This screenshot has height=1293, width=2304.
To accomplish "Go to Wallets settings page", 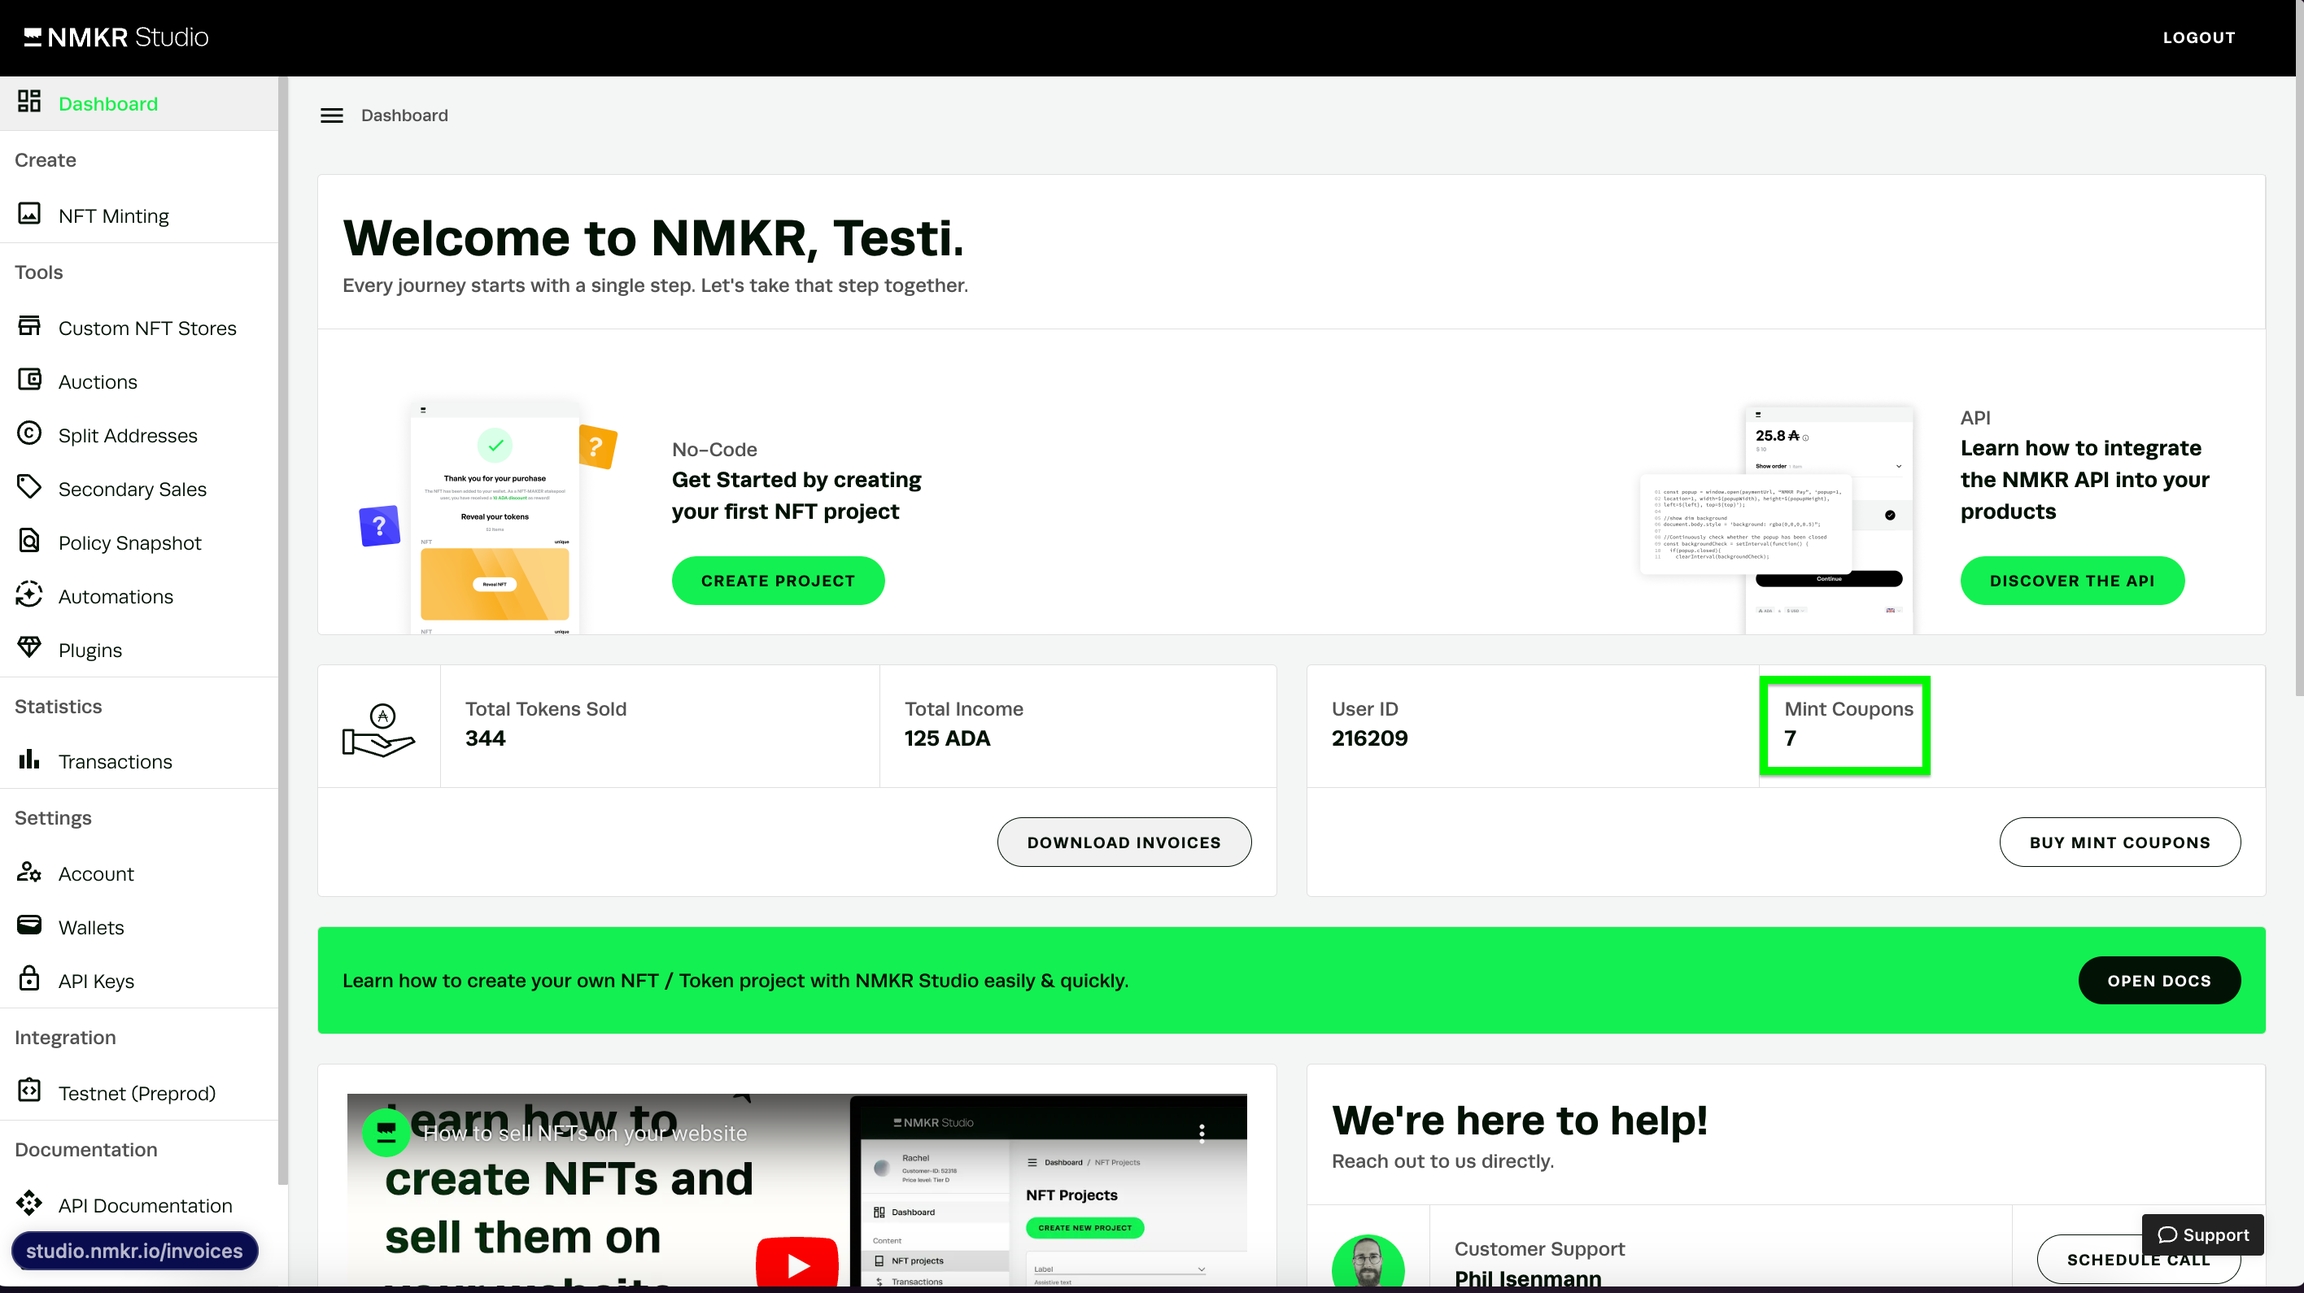I will [91, 928].
